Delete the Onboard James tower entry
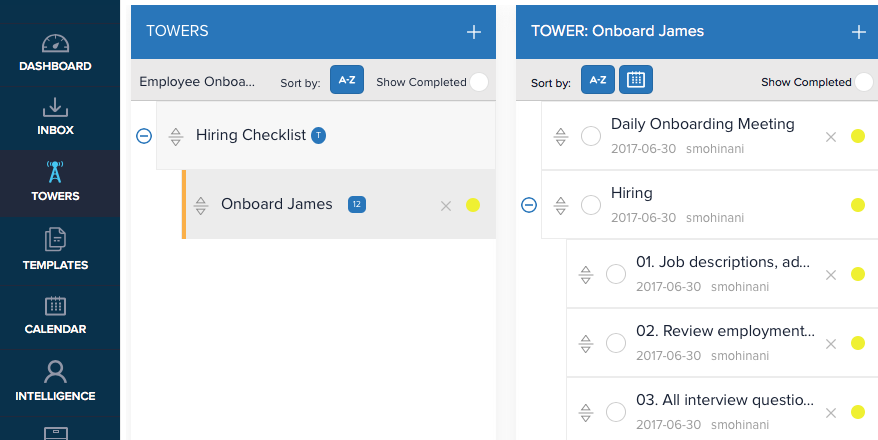 coord(446,205)
